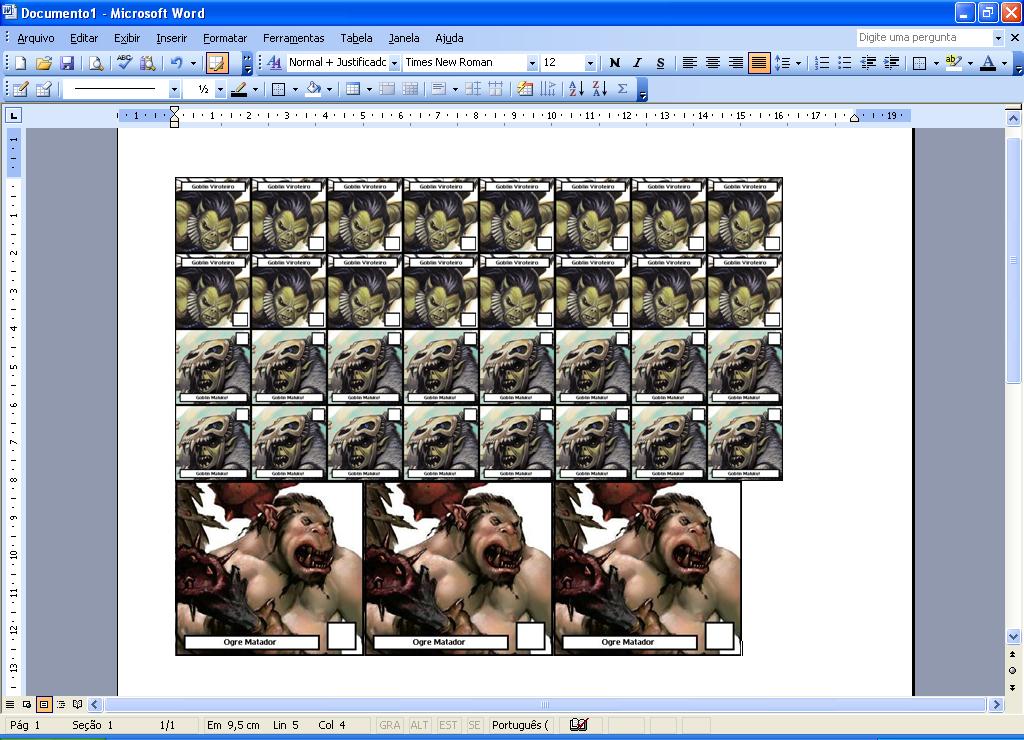Switch to Outline view button
This screenshot has height=740, width=1024.
[x=61, y=705]
